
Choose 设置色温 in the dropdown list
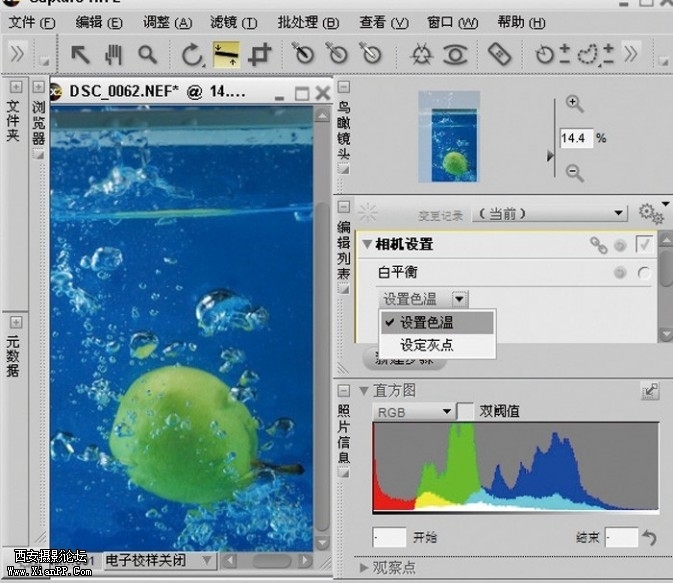click(437, 322)
